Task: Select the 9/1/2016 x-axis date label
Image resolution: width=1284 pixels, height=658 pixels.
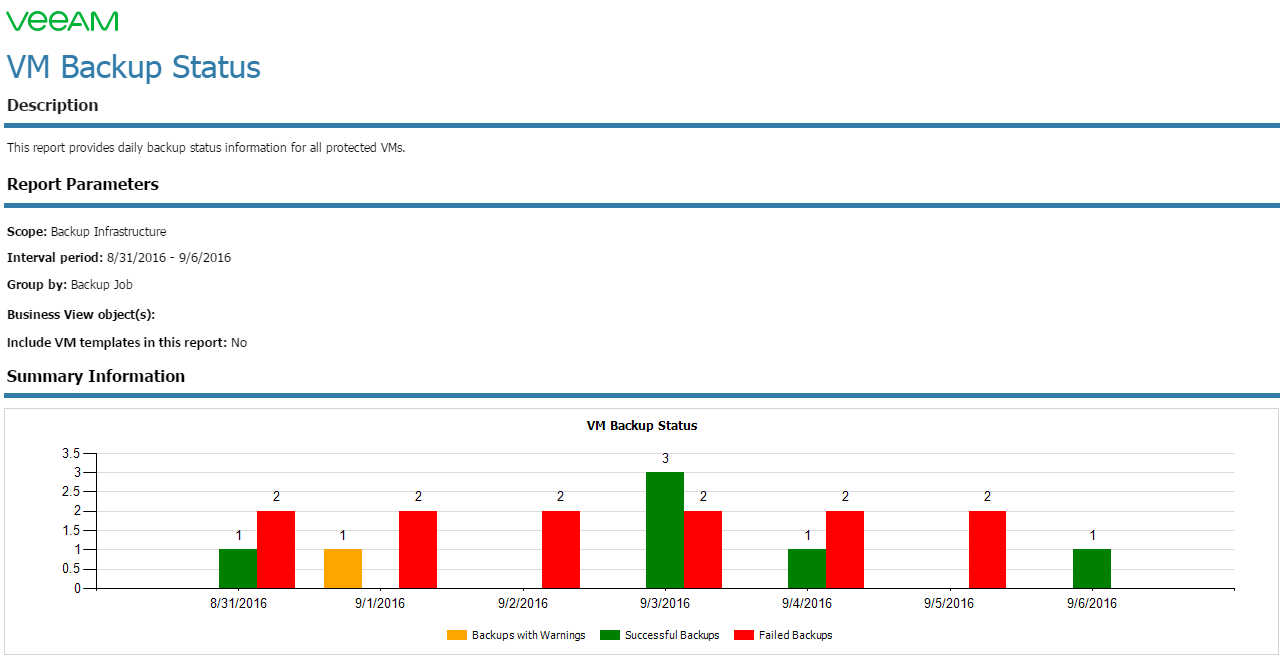Action: pyautogui.click(x=380, y=603)
